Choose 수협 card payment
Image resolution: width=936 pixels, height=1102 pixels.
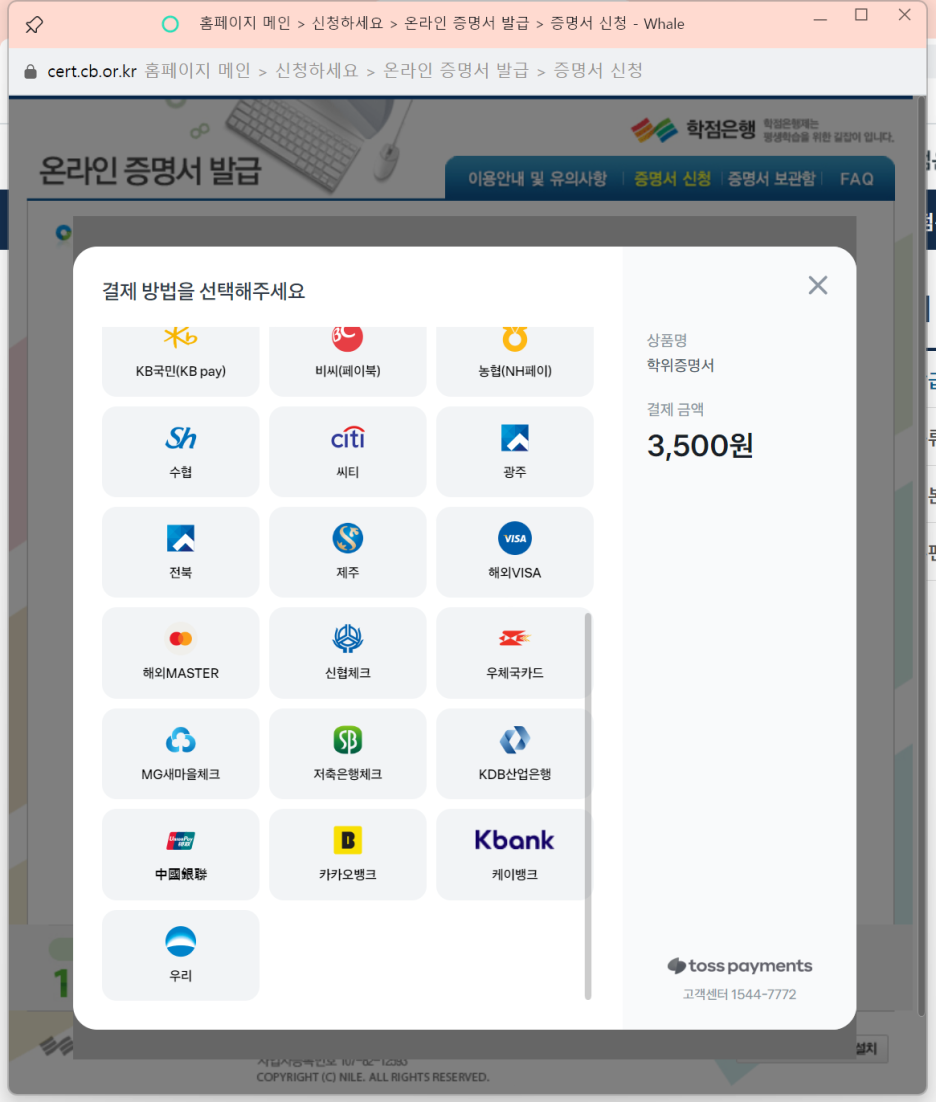(181, 451)
